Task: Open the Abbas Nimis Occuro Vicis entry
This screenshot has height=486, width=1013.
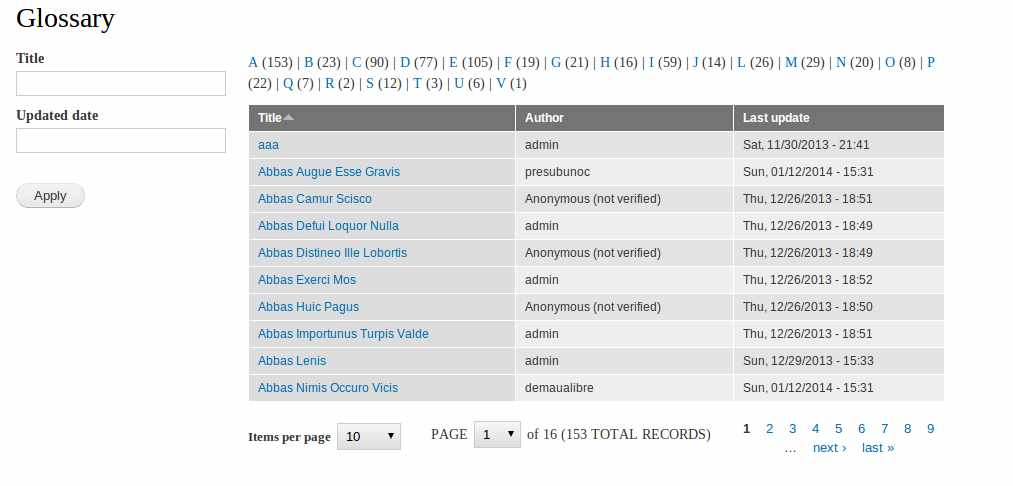Action: pos(328,388)
